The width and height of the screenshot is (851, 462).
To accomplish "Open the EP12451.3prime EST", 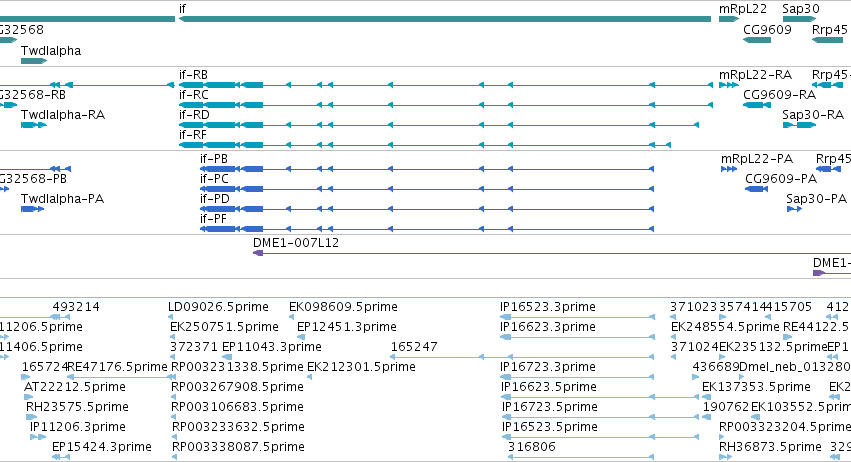I will pyautogui.click(x=299, y=337).
